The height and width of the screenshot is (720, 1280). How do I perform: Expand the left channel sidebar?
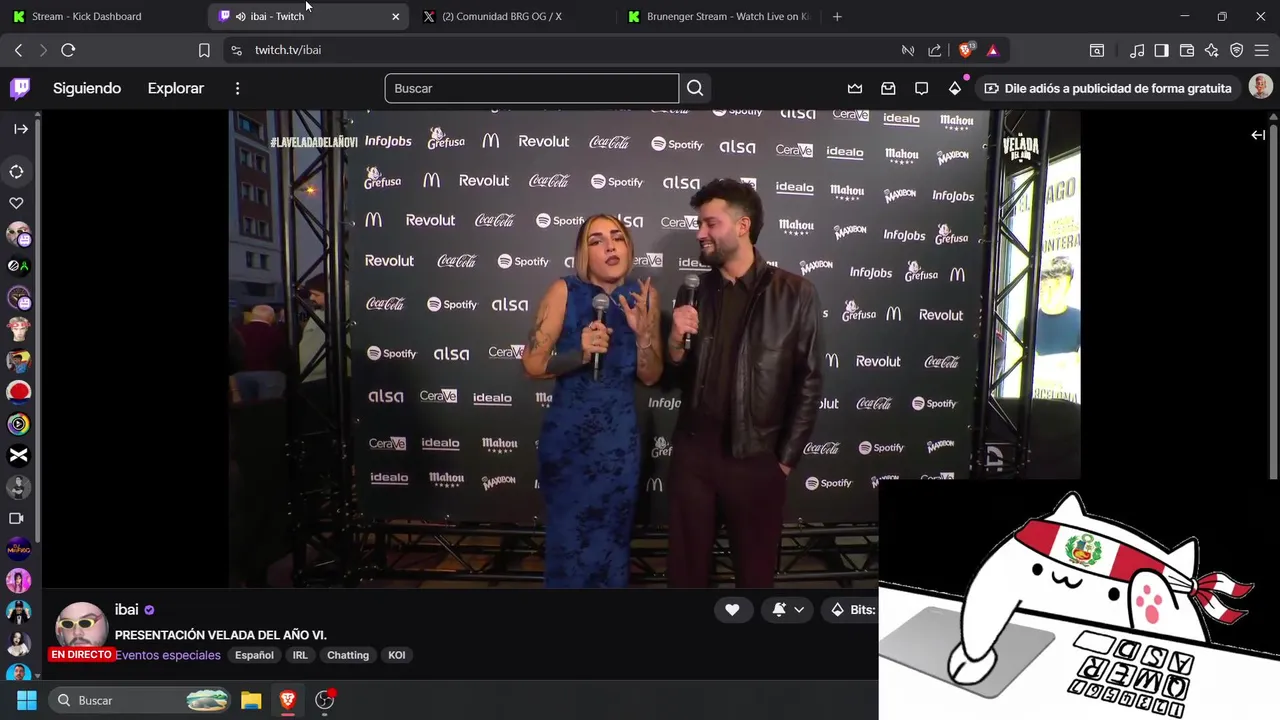(20, 129)
